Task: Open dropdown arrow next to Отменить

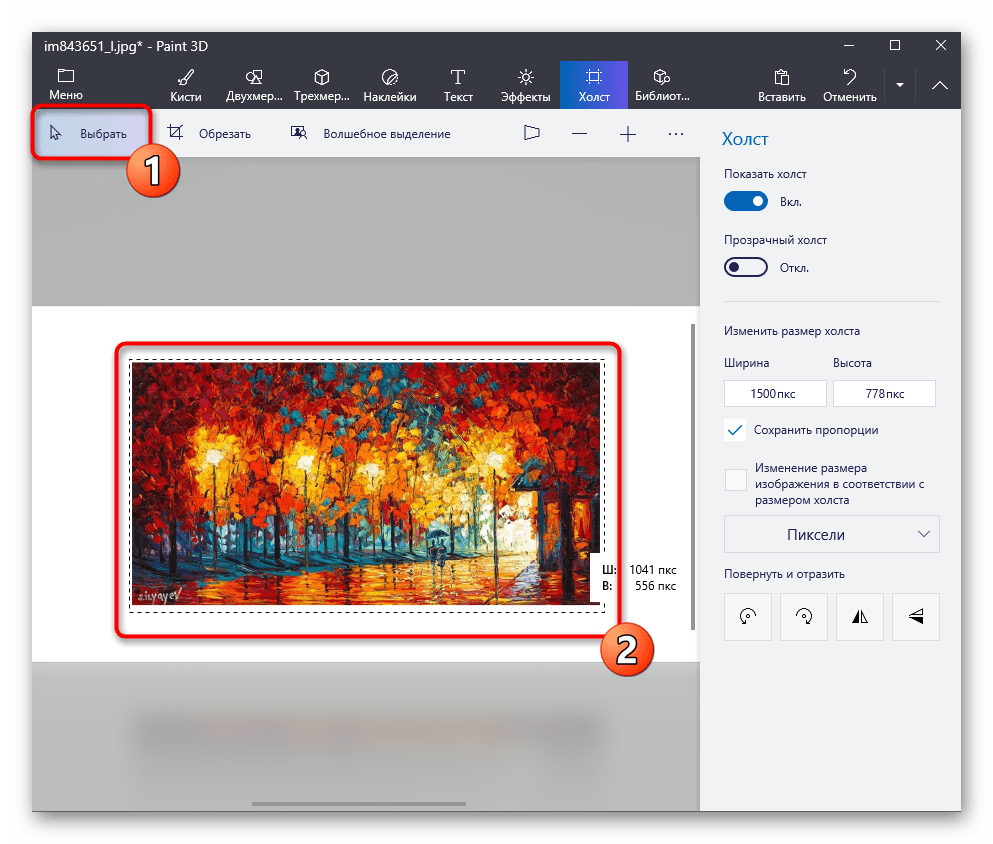Action: tap(900, 86)
